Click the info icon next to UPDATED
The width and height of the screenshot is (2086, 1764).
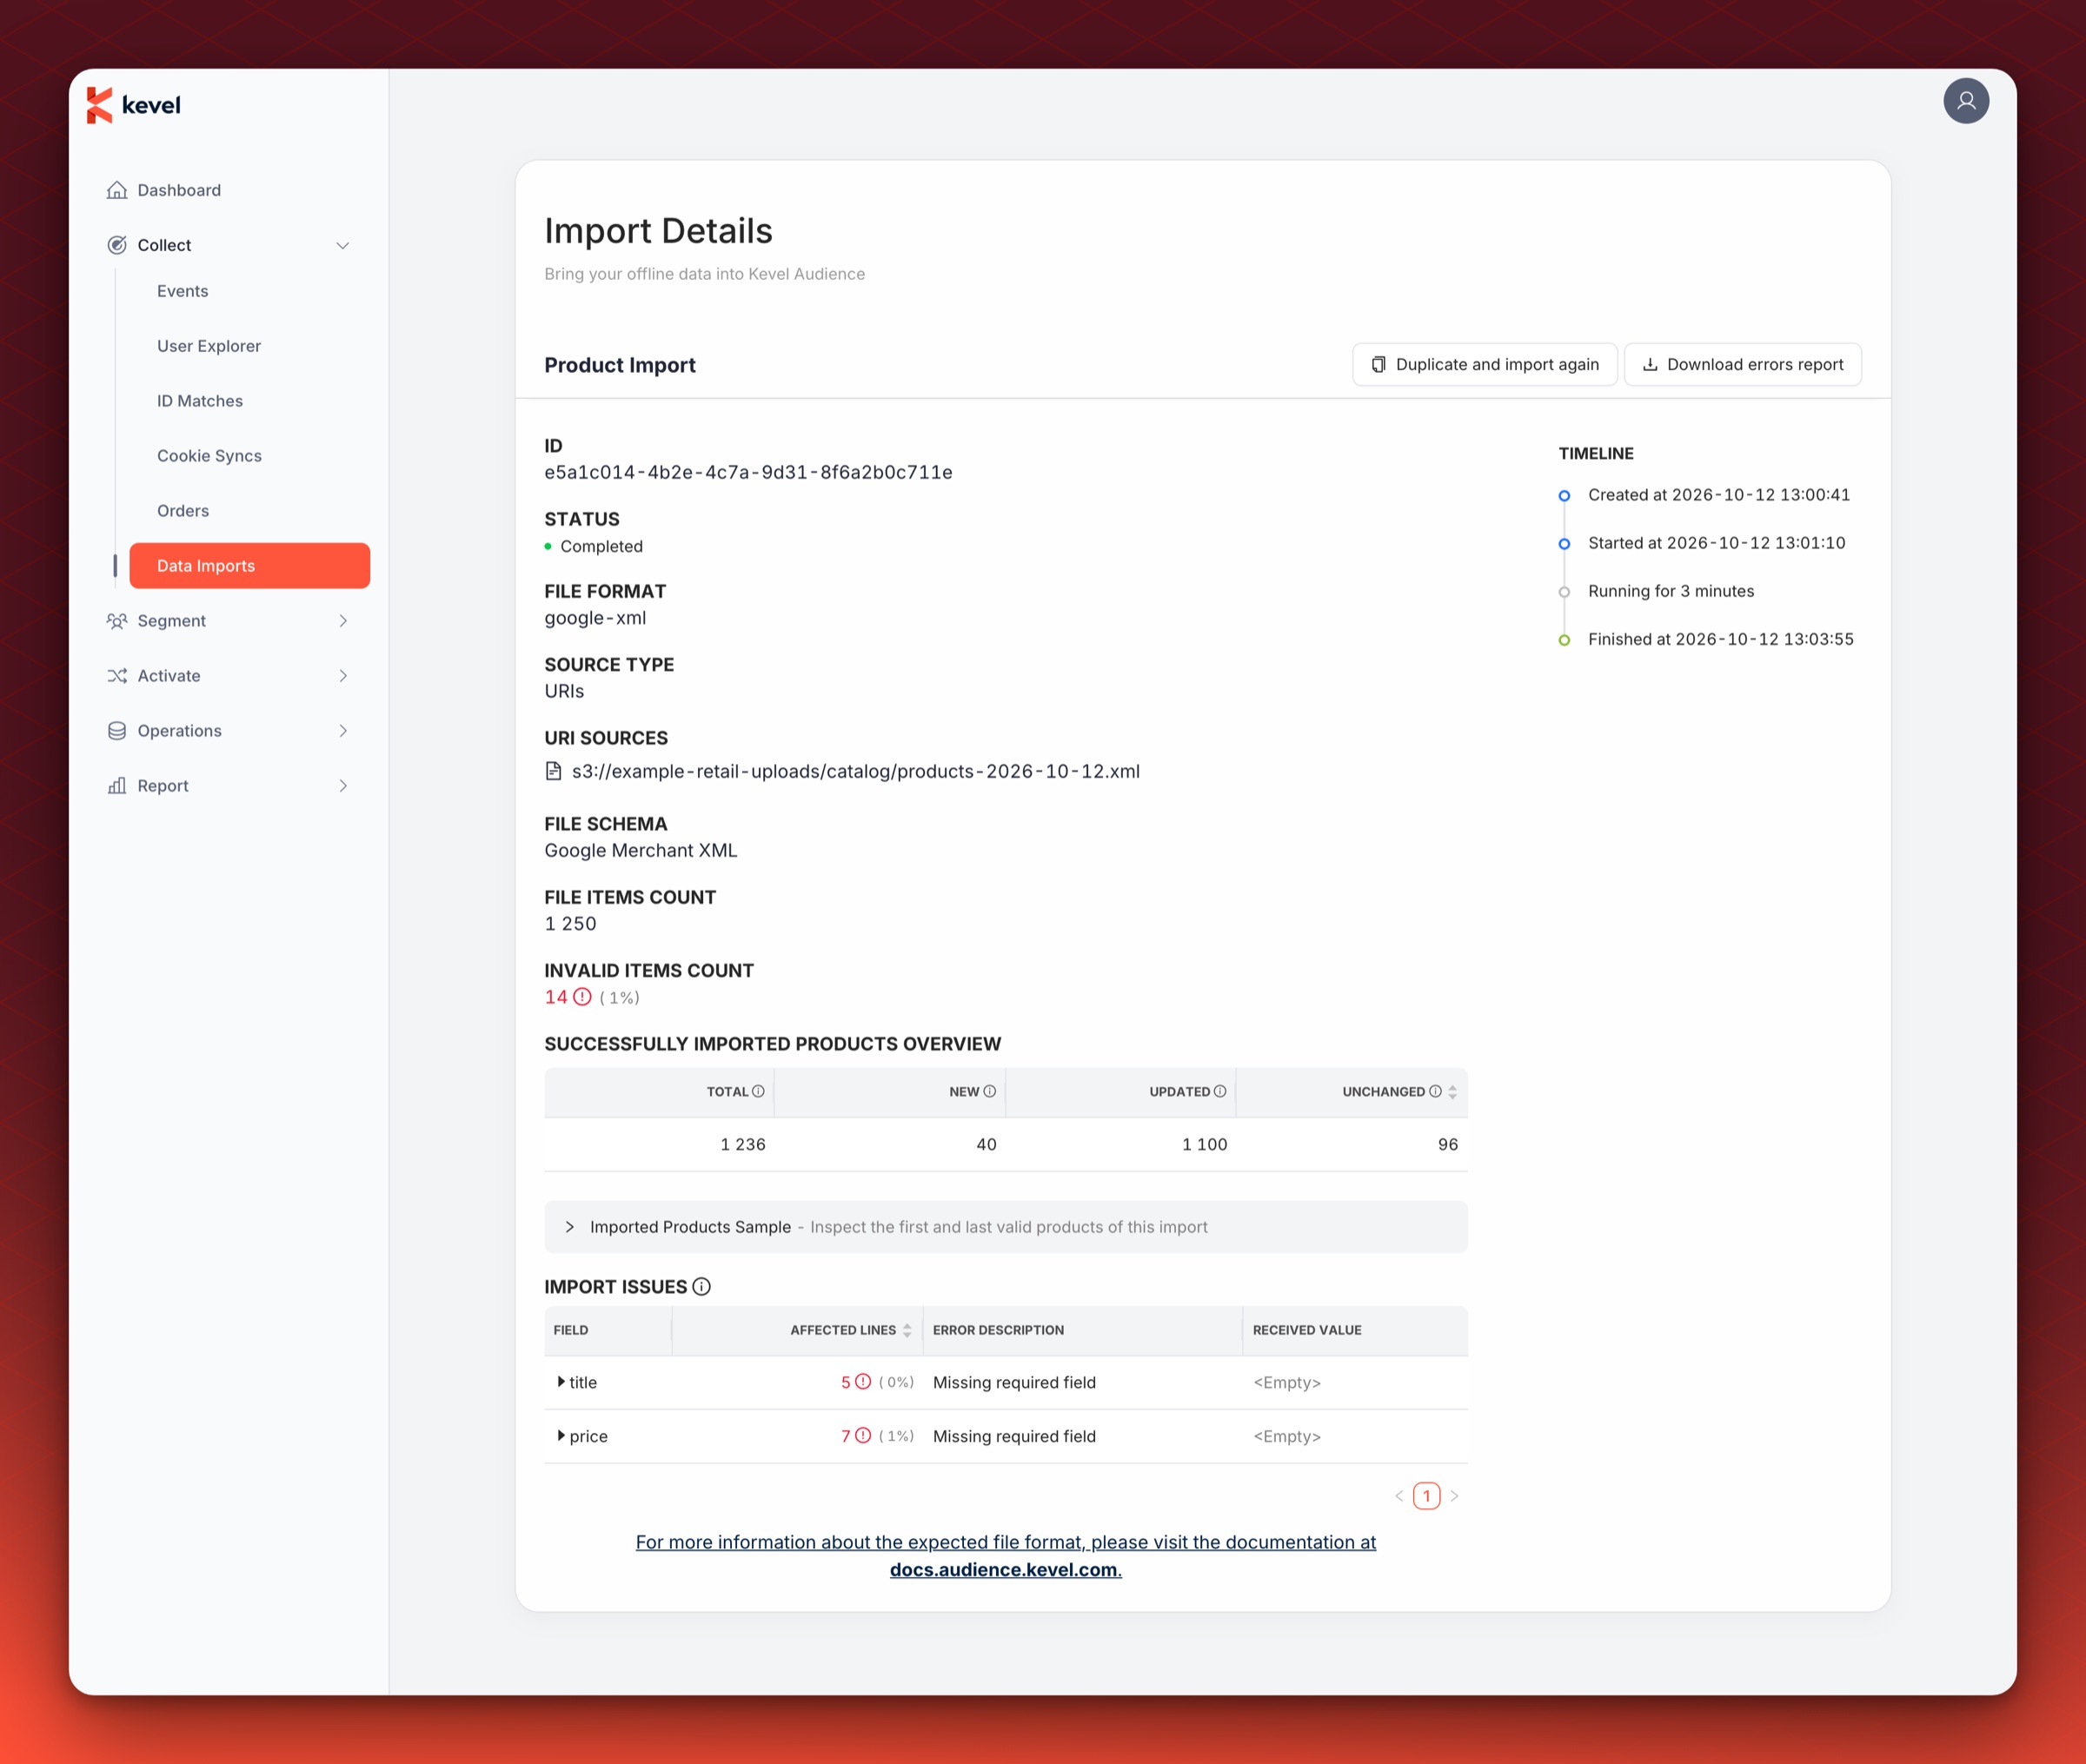(x=1219, y=1091)
